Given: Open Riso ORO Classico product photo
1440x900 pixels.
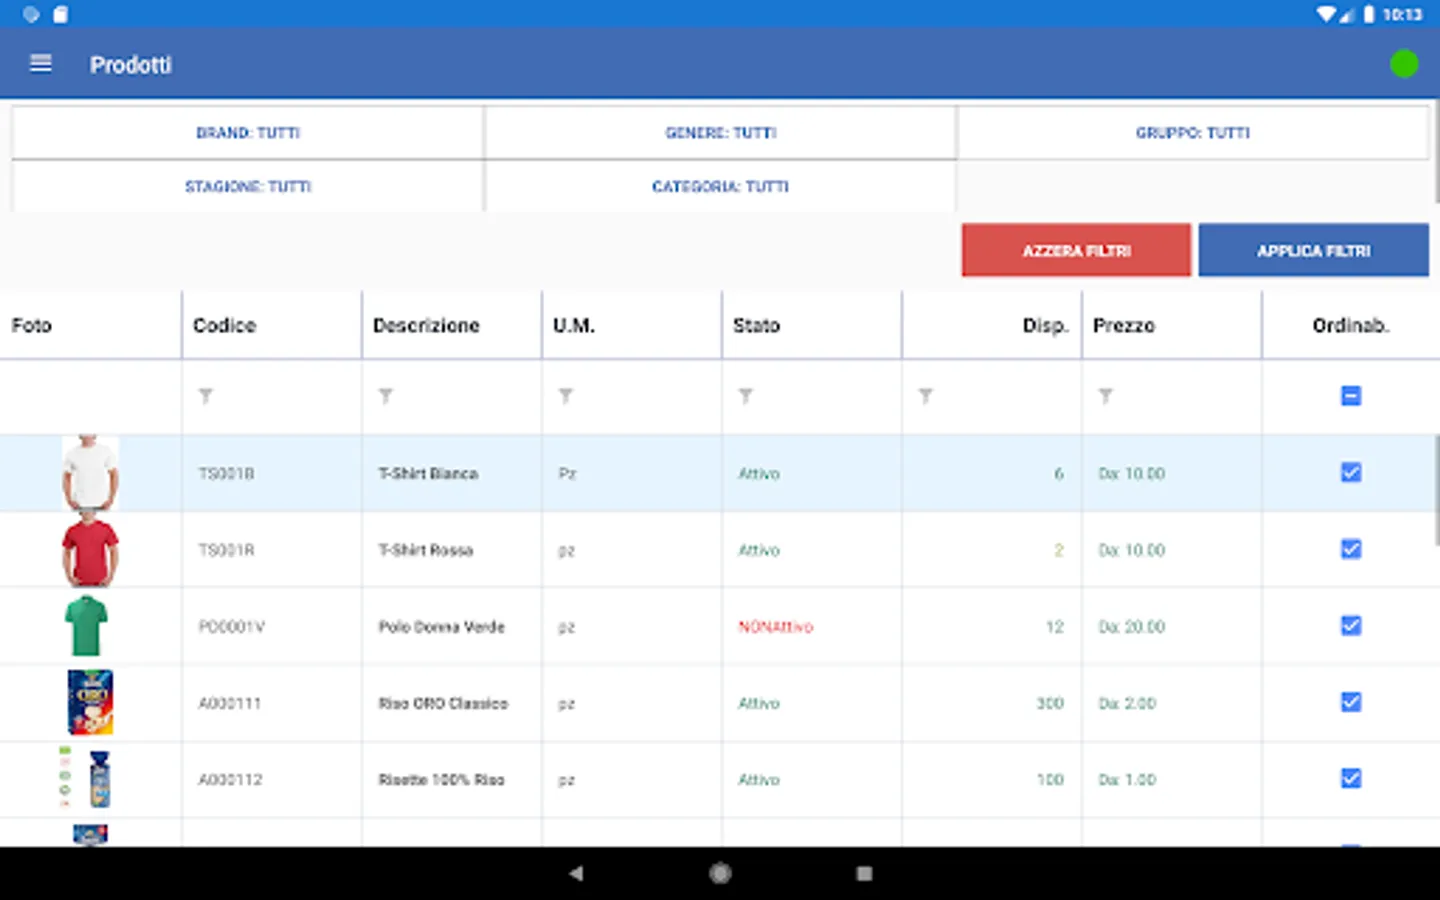Looking at the screenshot, I should [x=90, y=702].
